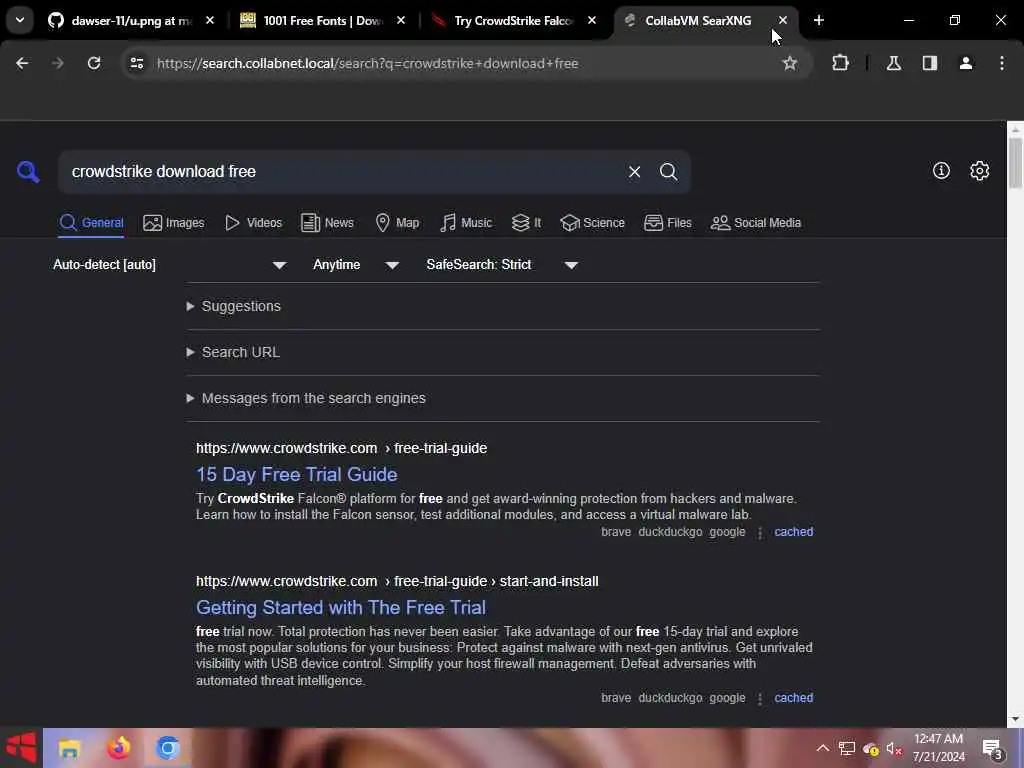Open tab search dropdown arrow
1024x768 pixels.
tap(20, 20)
